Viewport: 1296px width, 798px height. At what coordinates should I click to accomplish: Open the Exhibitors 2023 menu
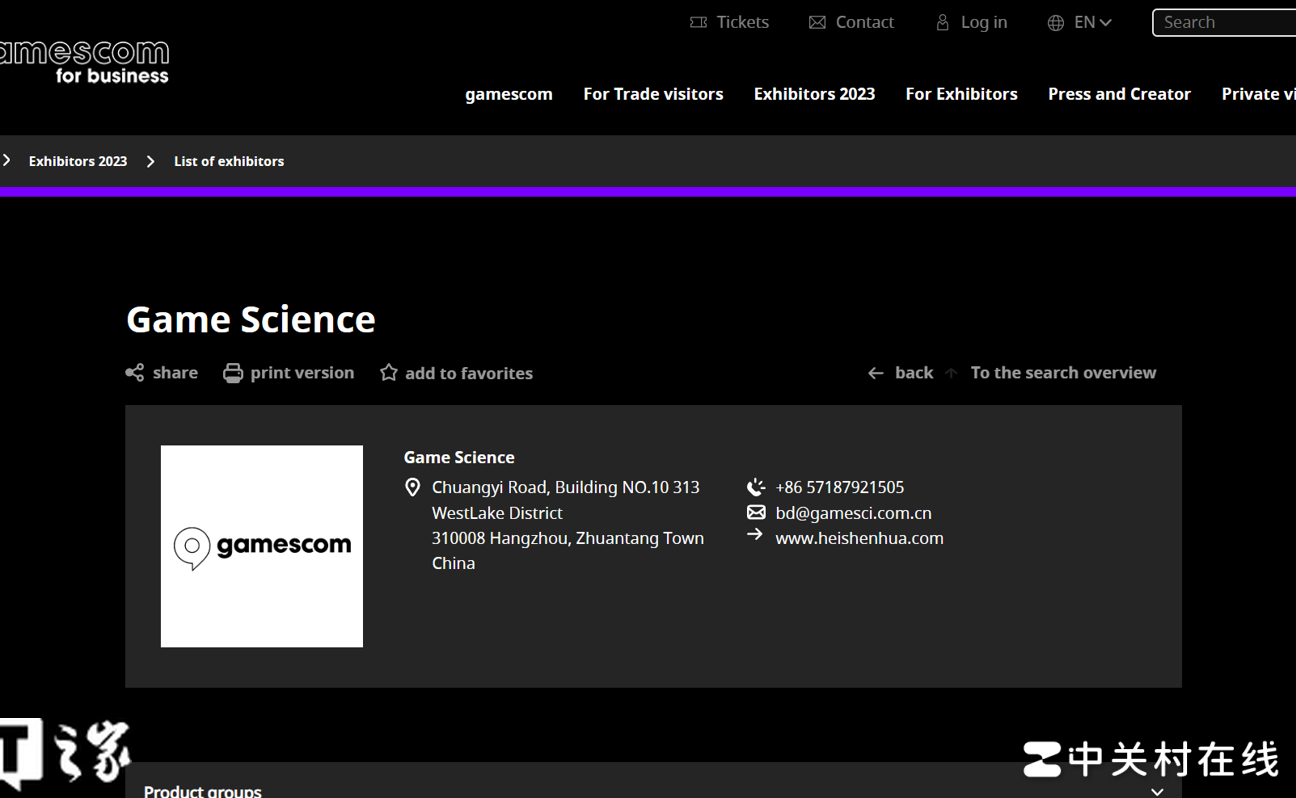point(814,94)
